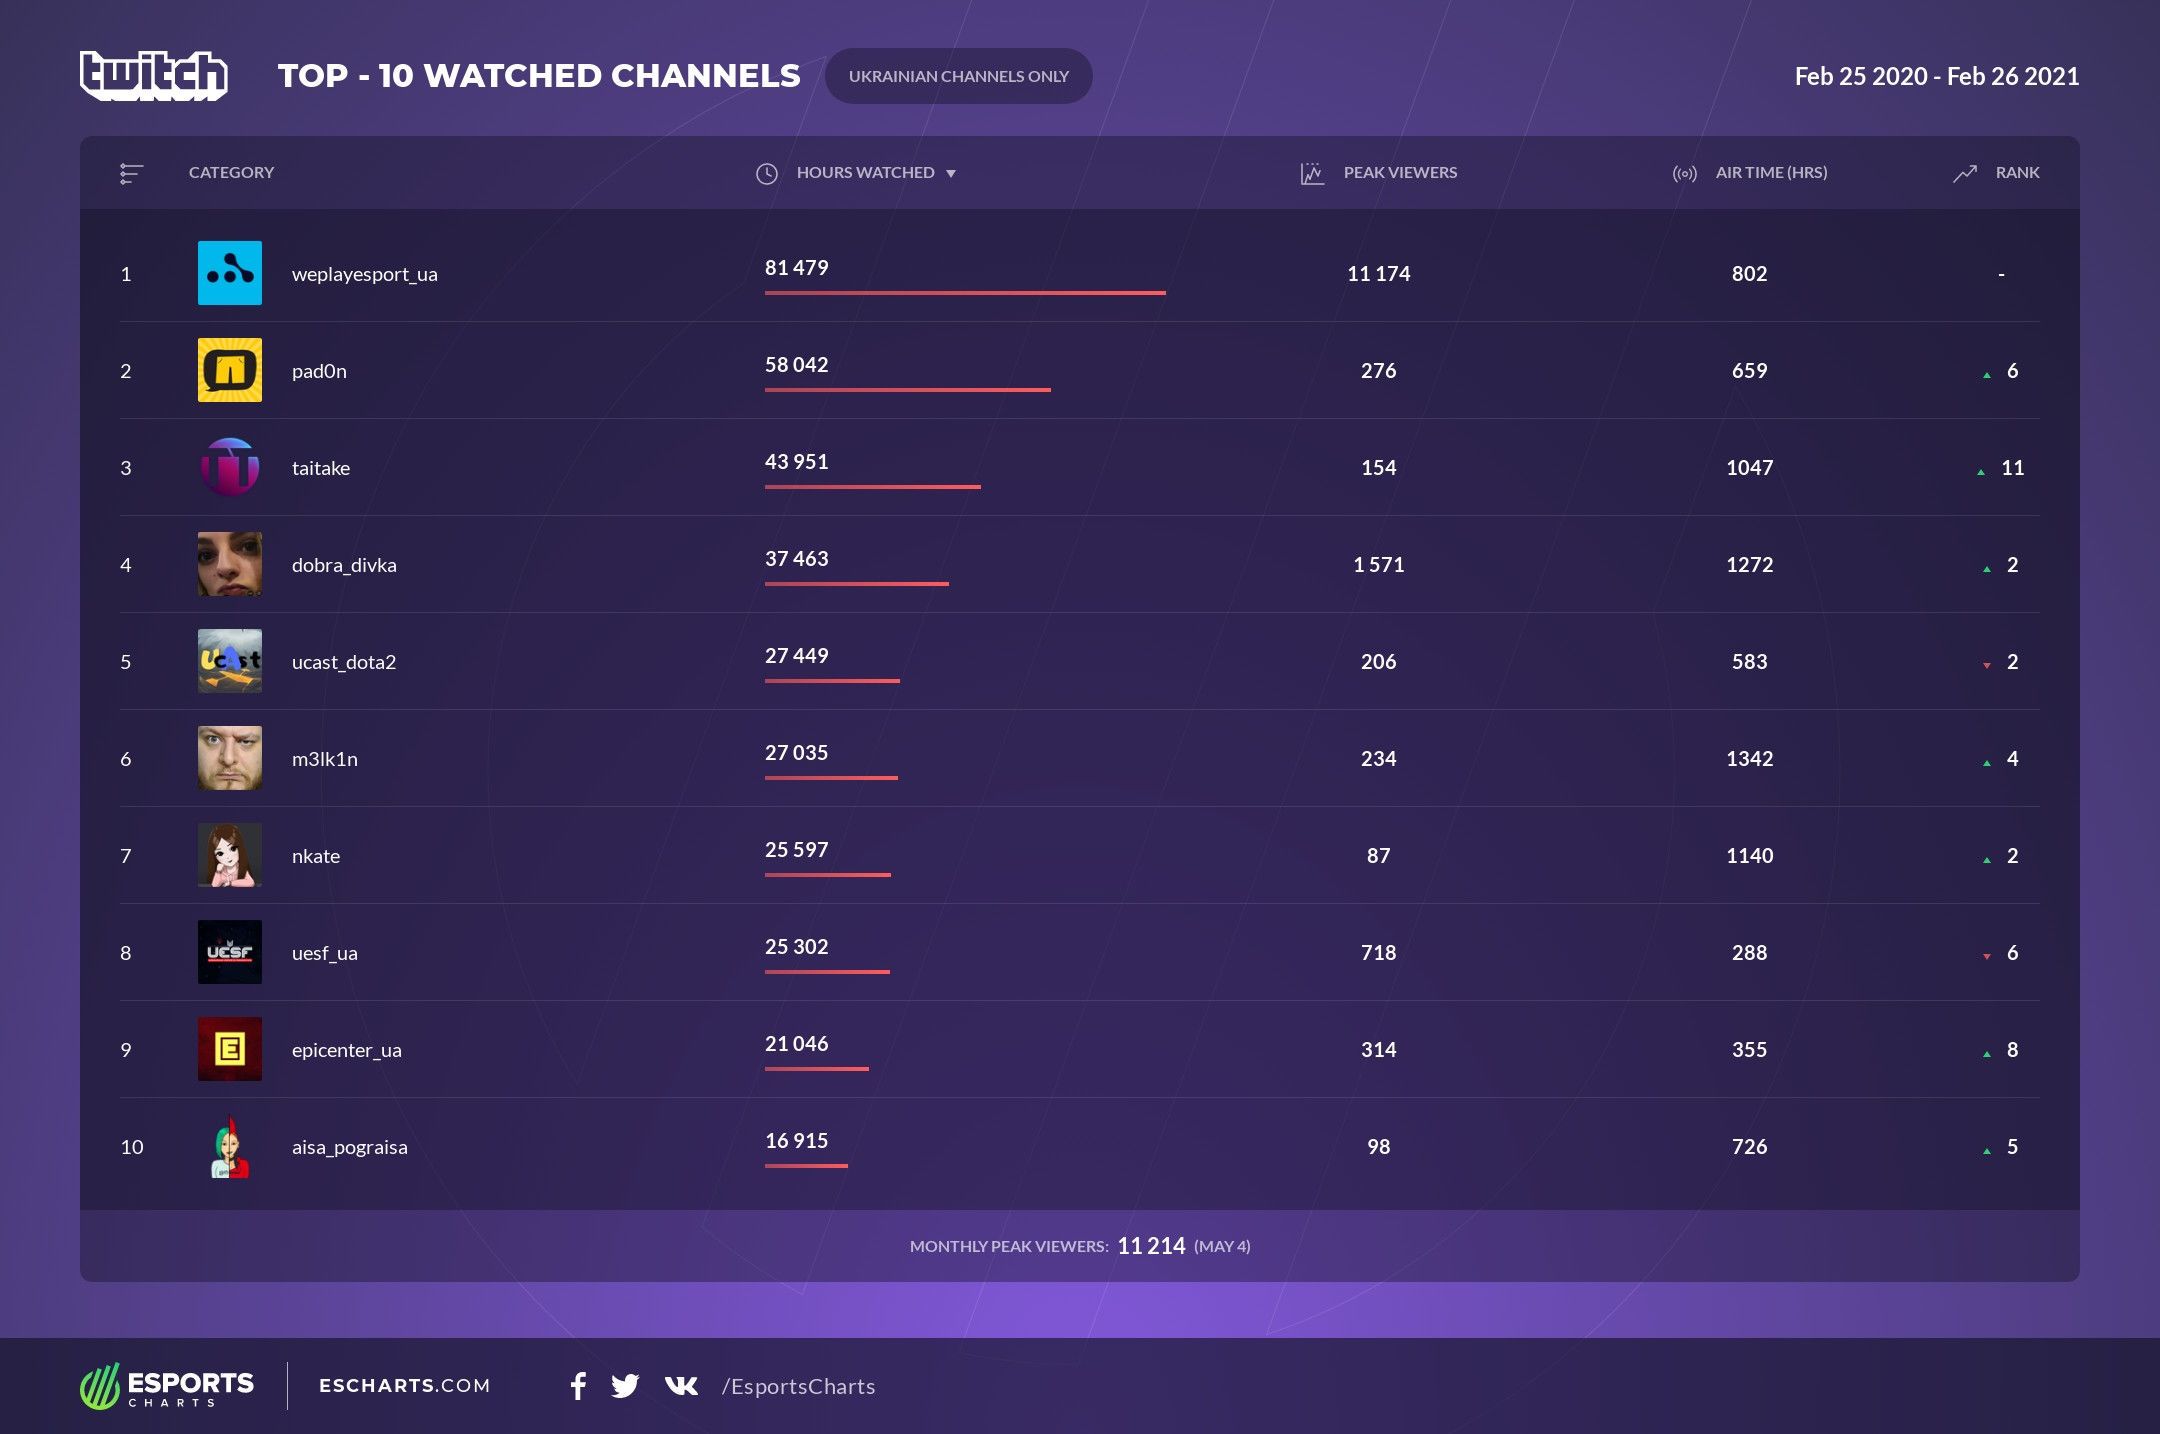The image size is (2160, 1434).
Task: Click the clock icon next to Hours Watched
Action: click(767, 174)
